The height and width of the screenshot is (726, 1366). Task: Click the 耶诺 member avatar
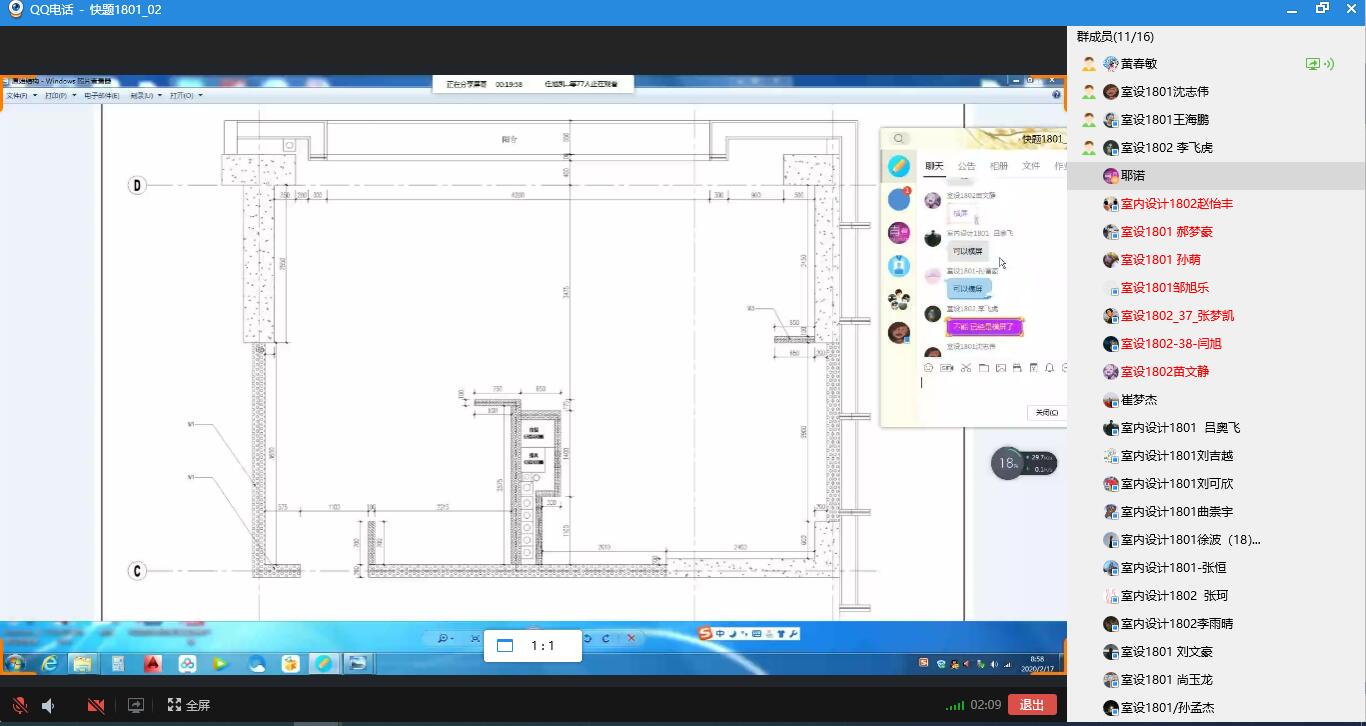1110,175
